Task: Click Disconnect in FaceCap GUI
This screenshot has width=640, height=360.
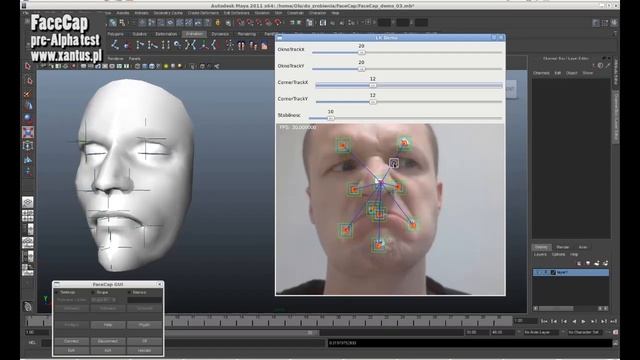Action: coord(107,341)
